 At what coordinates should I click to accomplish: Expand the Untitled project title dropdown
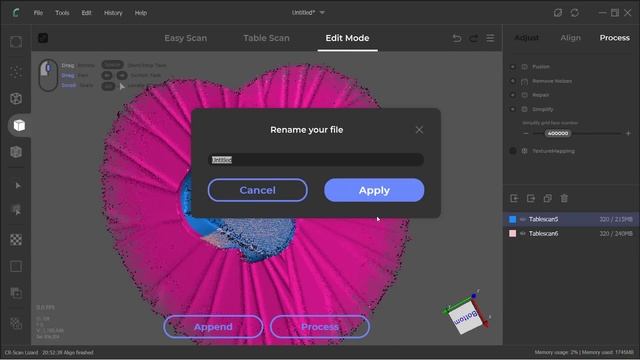322,13
